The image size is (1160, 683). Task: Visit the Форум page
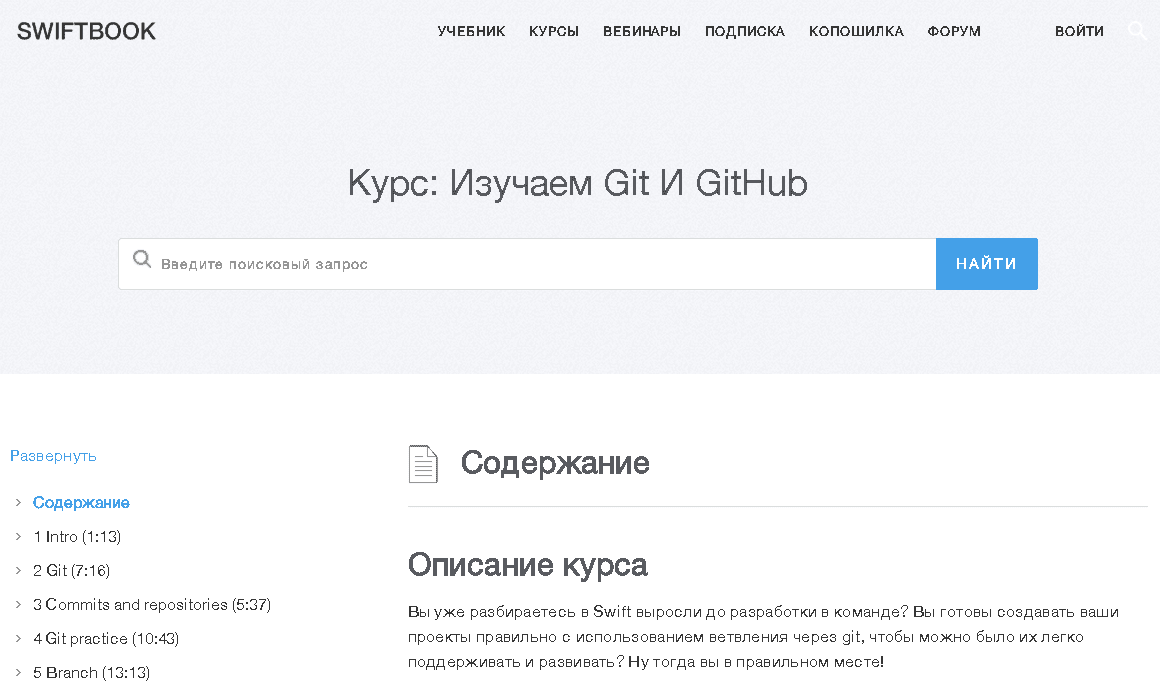click(x=954, y=31)
